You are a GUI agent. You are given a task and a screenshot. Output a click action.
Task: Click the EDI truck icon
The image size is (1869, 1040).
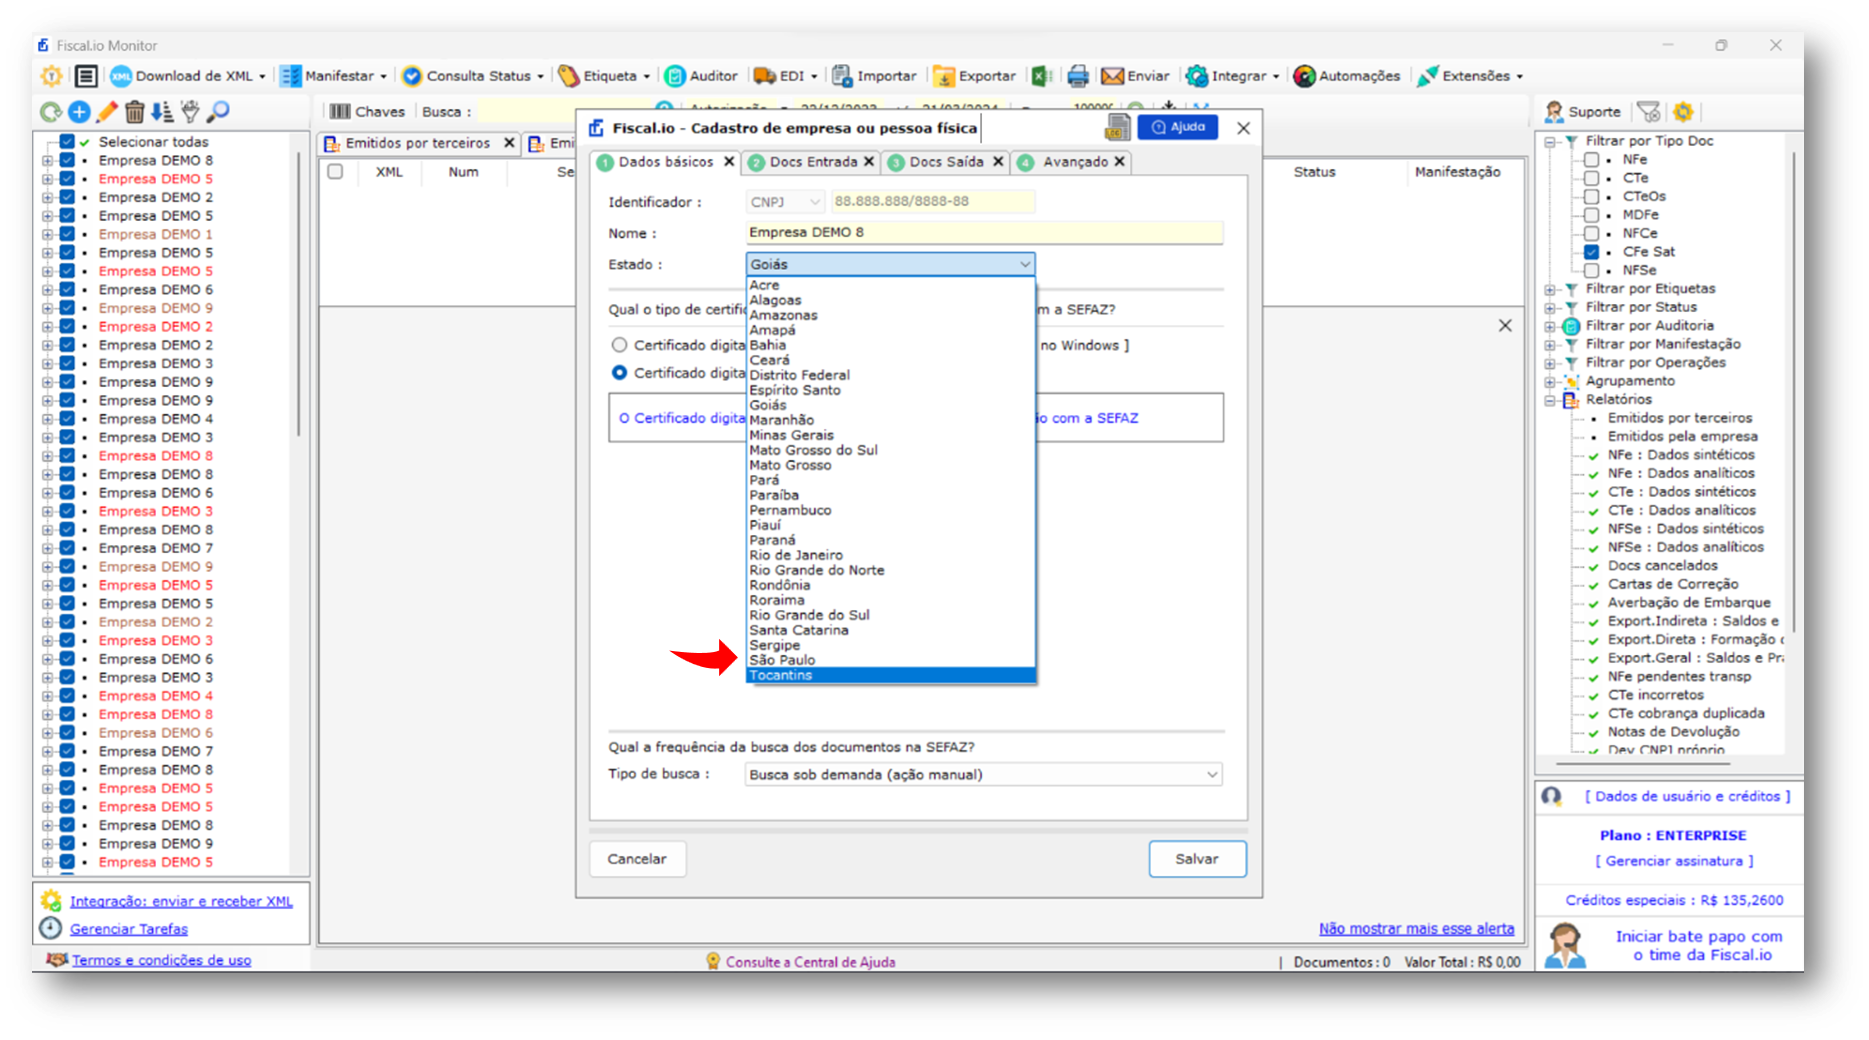point(765,76)
